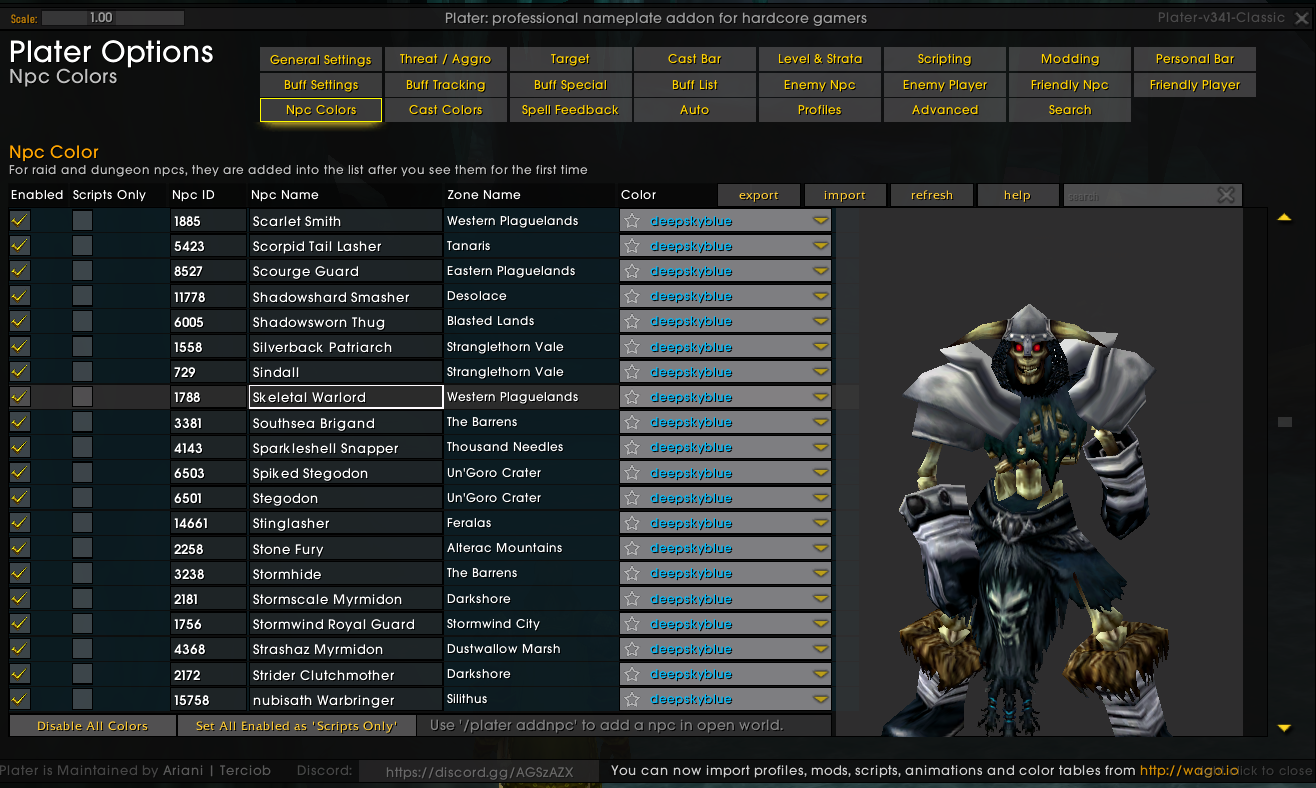Click the star icon in Stormwind Royal Guard row

tap(632, 624)
